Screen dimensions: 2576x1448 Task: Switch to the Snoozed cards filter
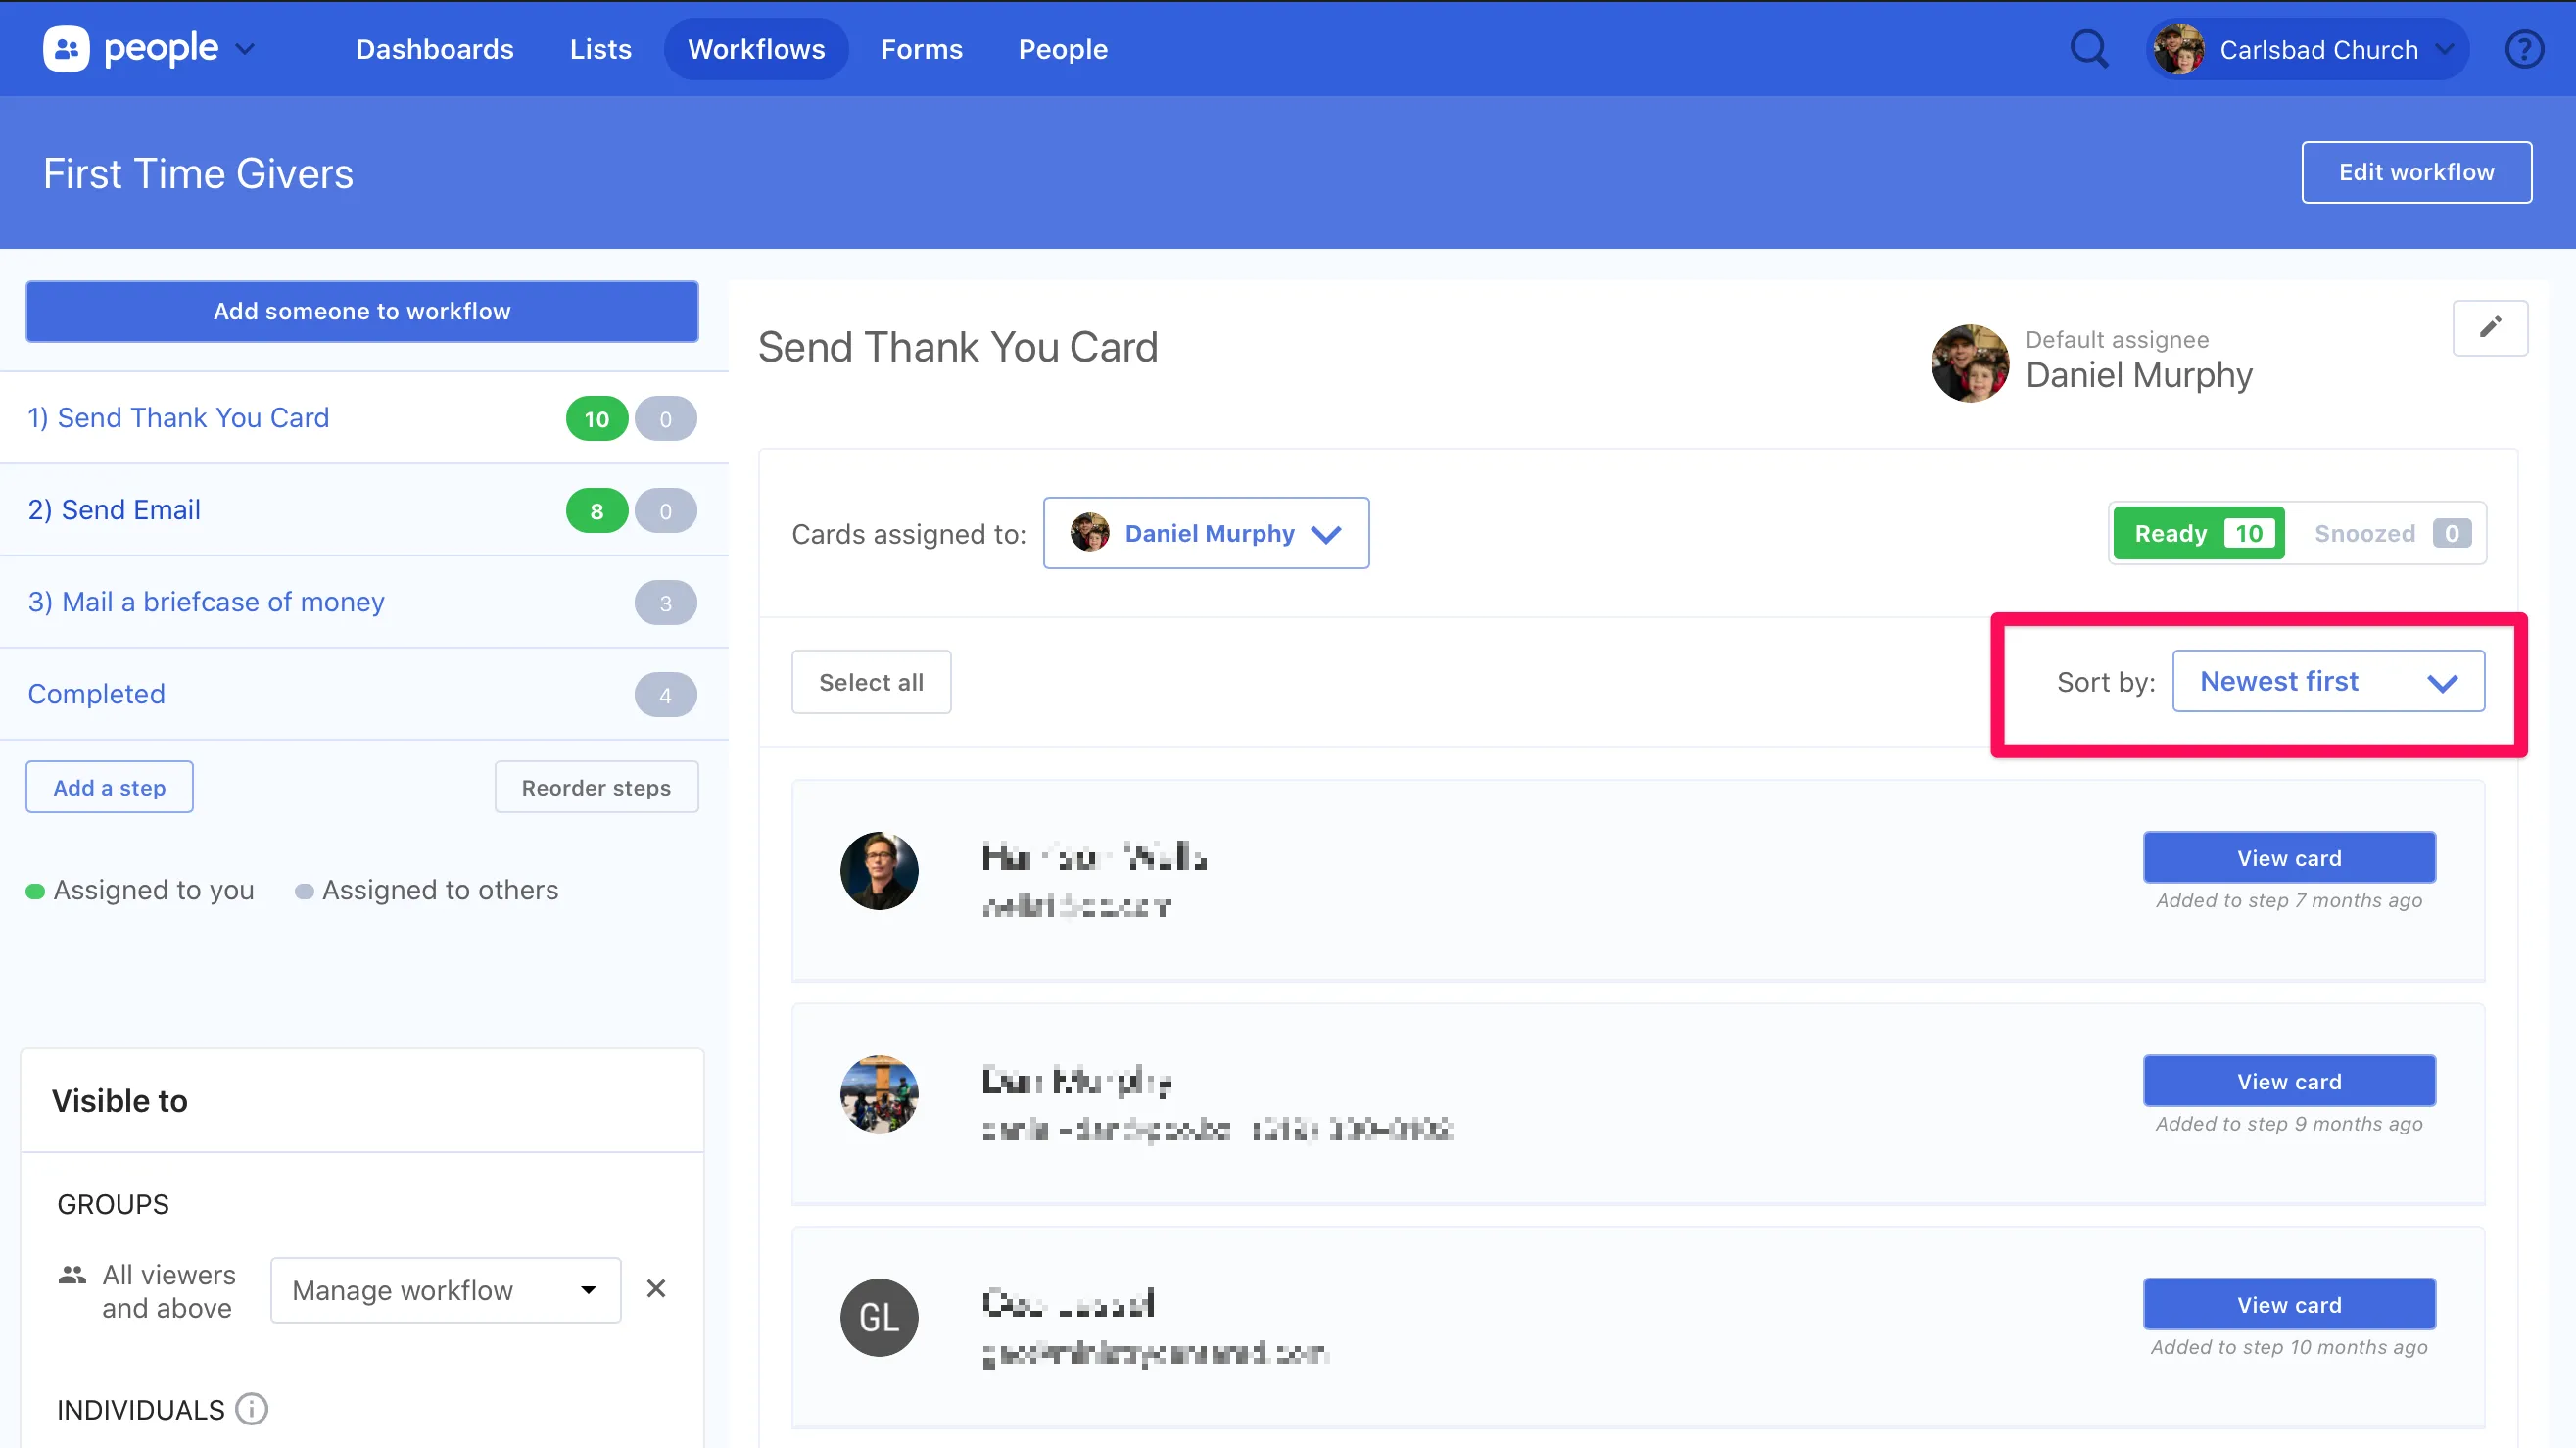click(x=2390, y=533)
